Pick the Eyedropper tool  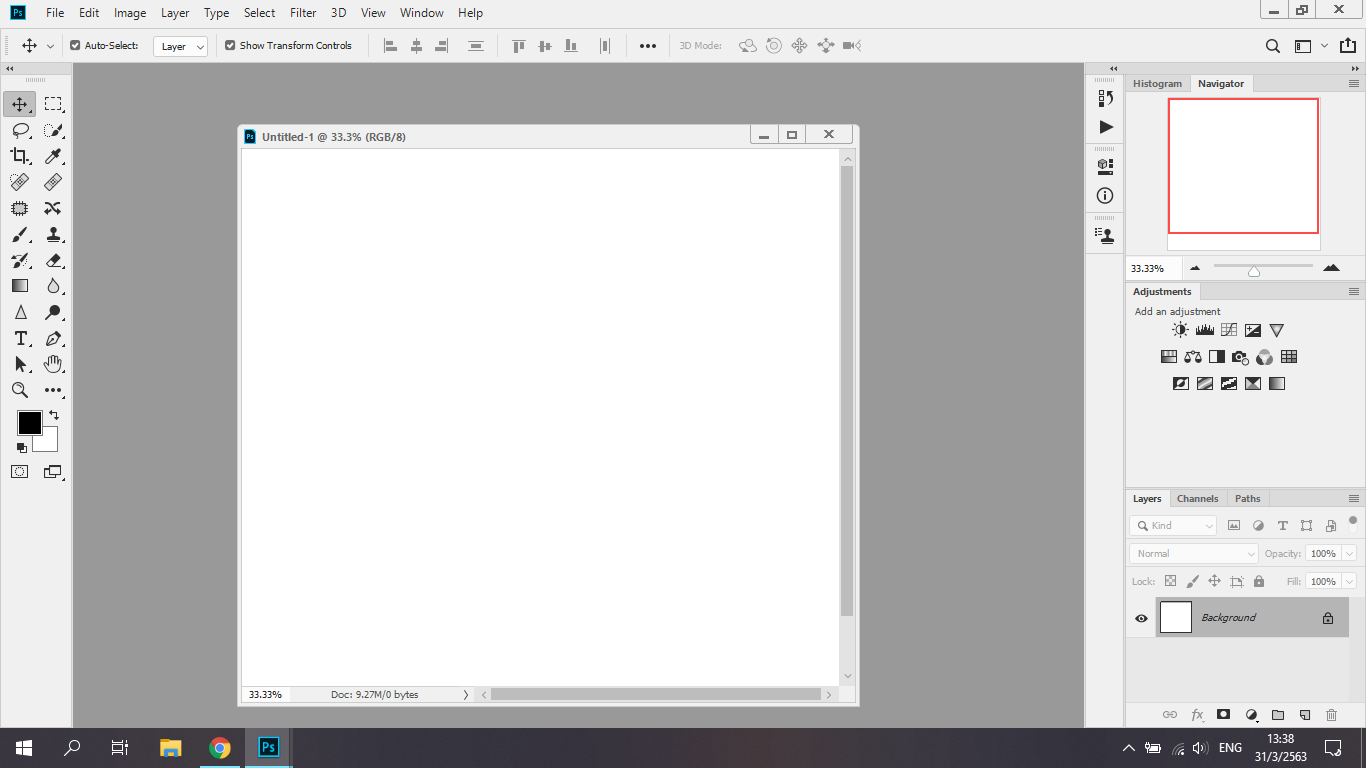tap(53, 156)
